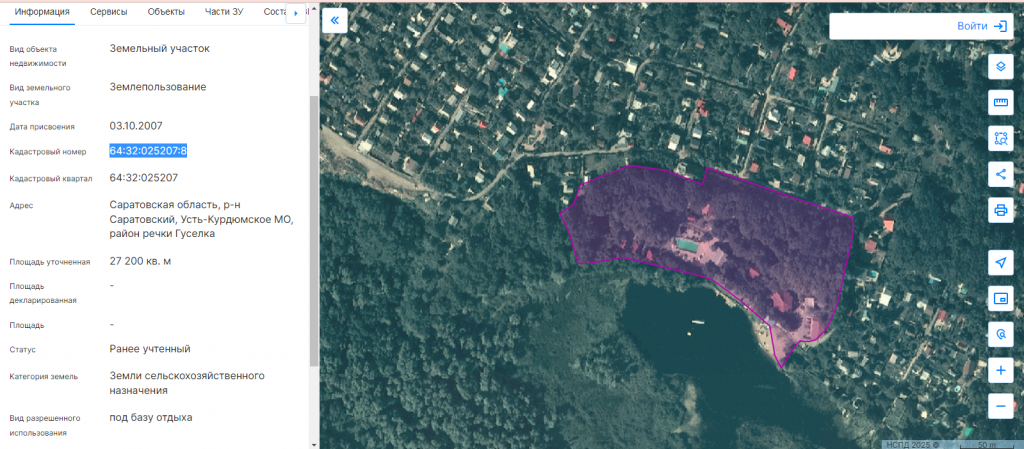Switch to the Сервисы tab
Image resolution: width=1024 pixels, height=449 pixels.
point(109,12)
